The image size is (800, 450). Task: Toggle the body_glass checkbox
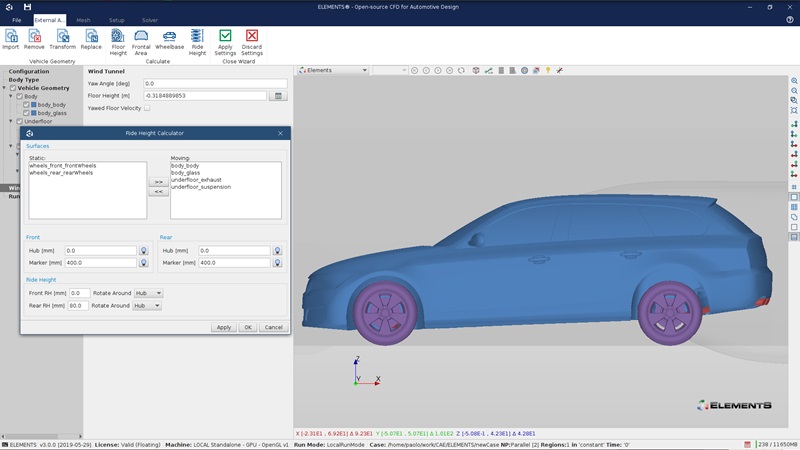(x=27, y=113)
